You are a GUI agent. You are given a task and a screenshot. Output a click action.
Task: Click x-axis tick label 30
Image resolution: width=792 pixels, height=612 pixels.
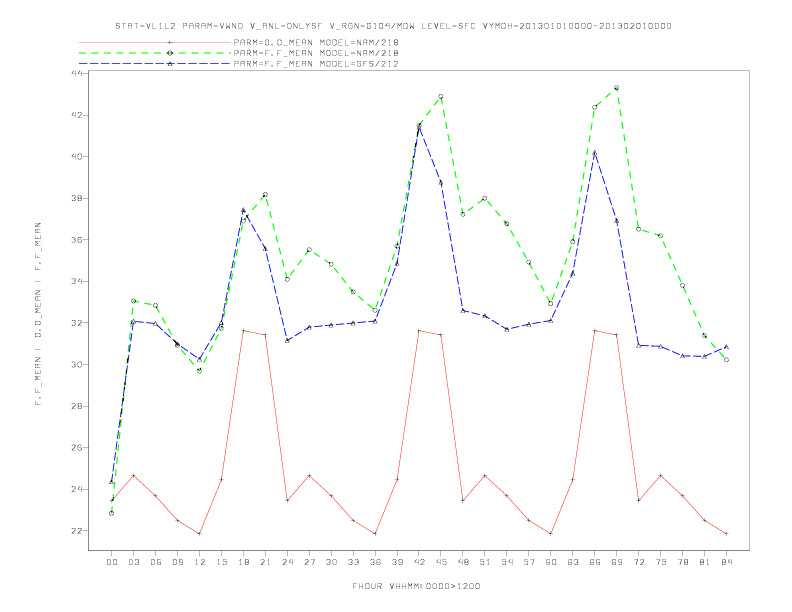331,562
